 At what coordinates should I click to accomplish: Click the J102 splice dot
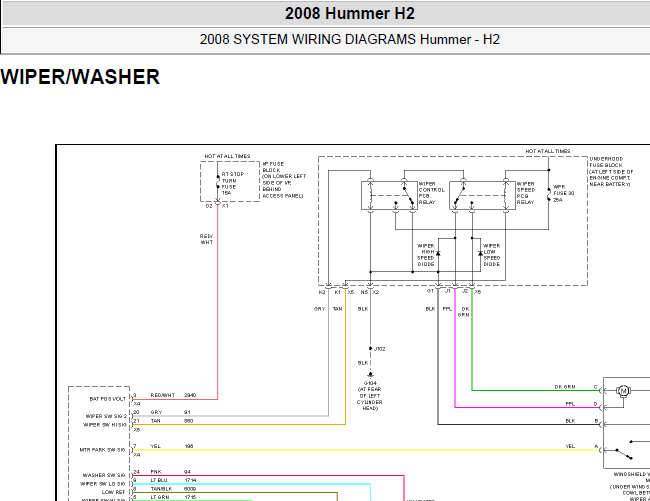(x=370, y=349)
